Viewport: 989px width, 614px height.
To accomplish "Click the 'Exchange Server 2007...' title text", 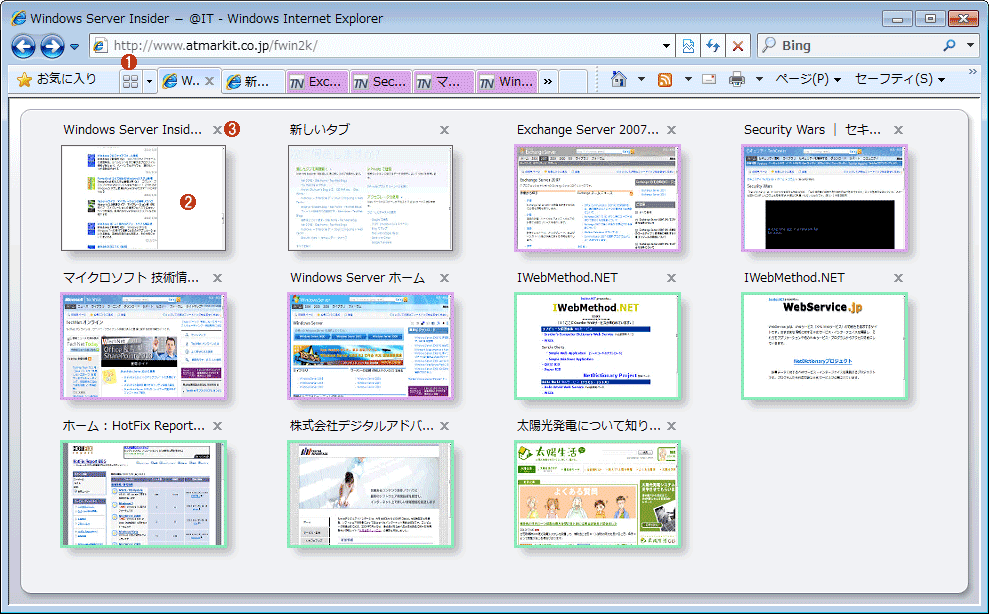I will 587,129.
